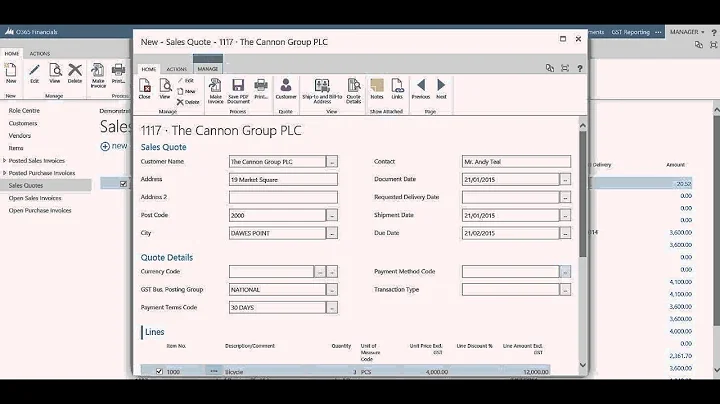
Task: Click Delete icon in background window ribbon
Action: [x=75, y=73]
